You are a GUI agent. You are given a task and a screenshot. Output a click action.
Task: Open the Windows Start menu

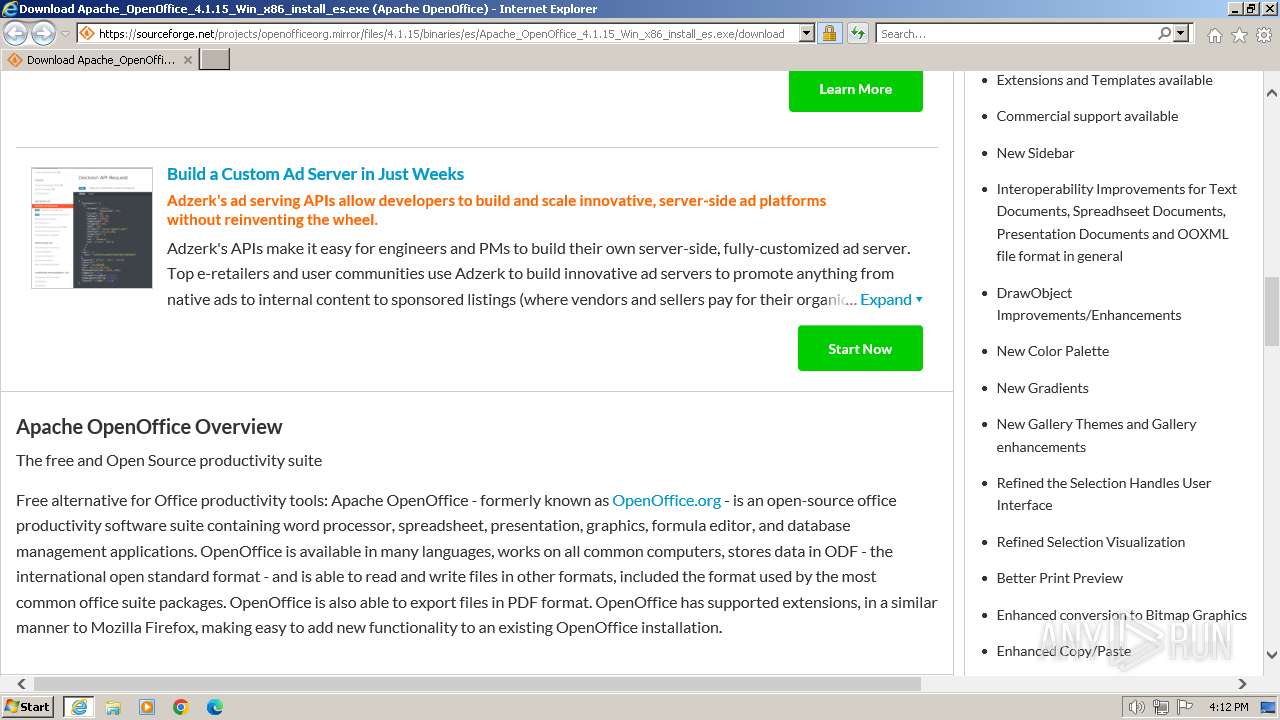[x=27, y=706]
